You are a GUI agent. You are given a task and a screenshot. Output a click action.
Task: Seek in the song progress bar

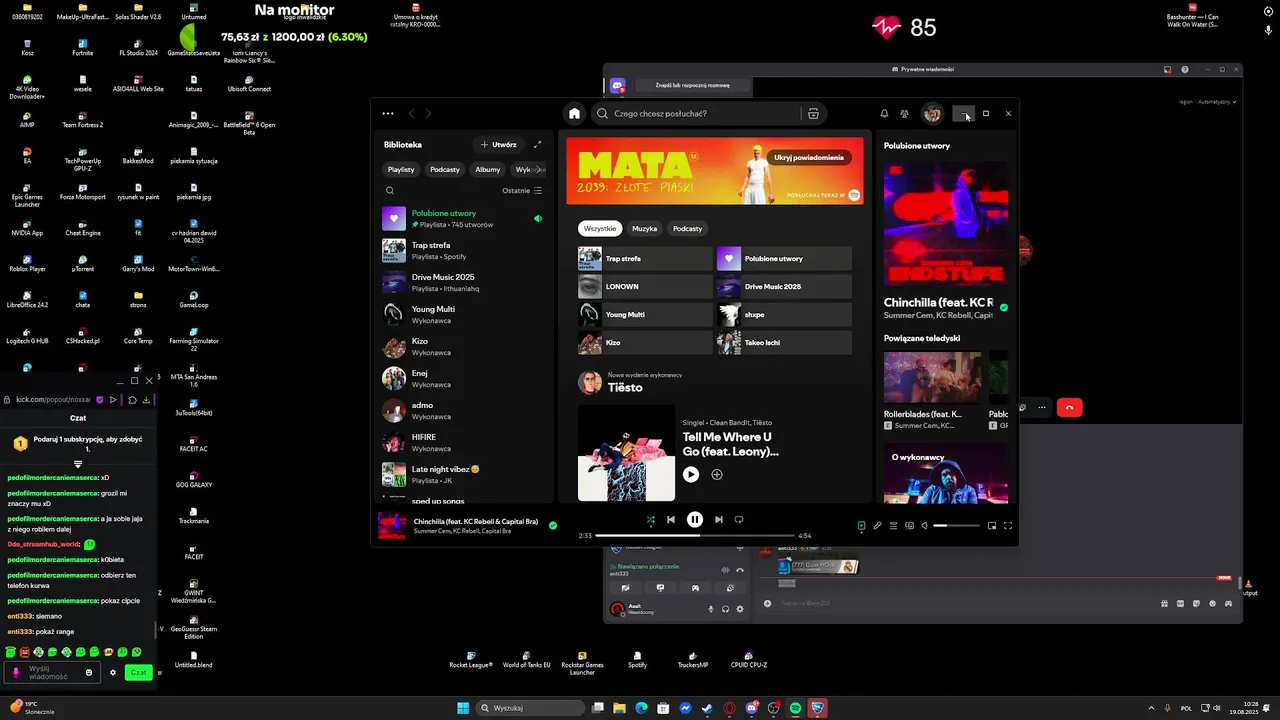tap(695, 535)
